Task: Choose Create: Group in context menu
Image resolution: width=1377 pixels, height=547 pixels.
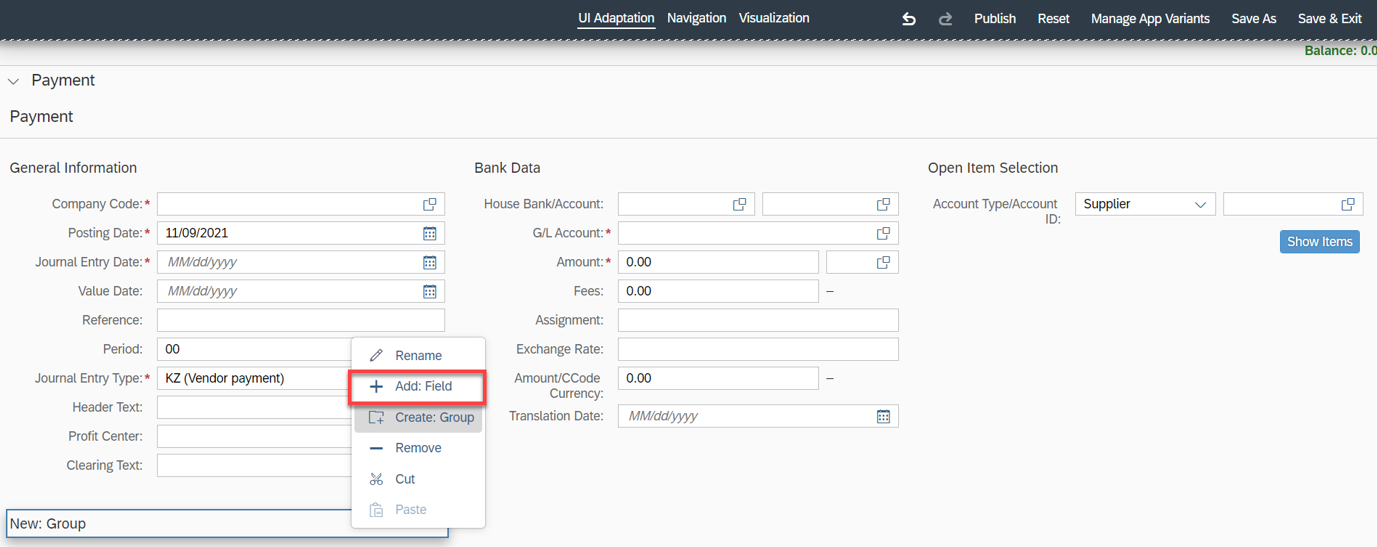Action: pos(417,417)
